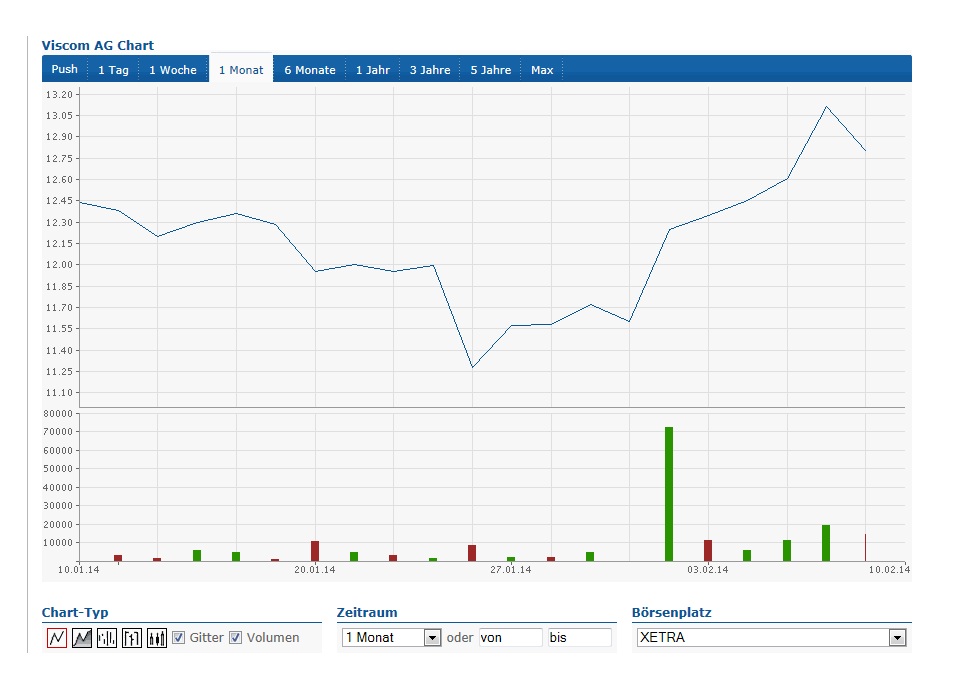960x691 pixels.
Task: Click the tallest green volume bar
Action: pos(669,494)
